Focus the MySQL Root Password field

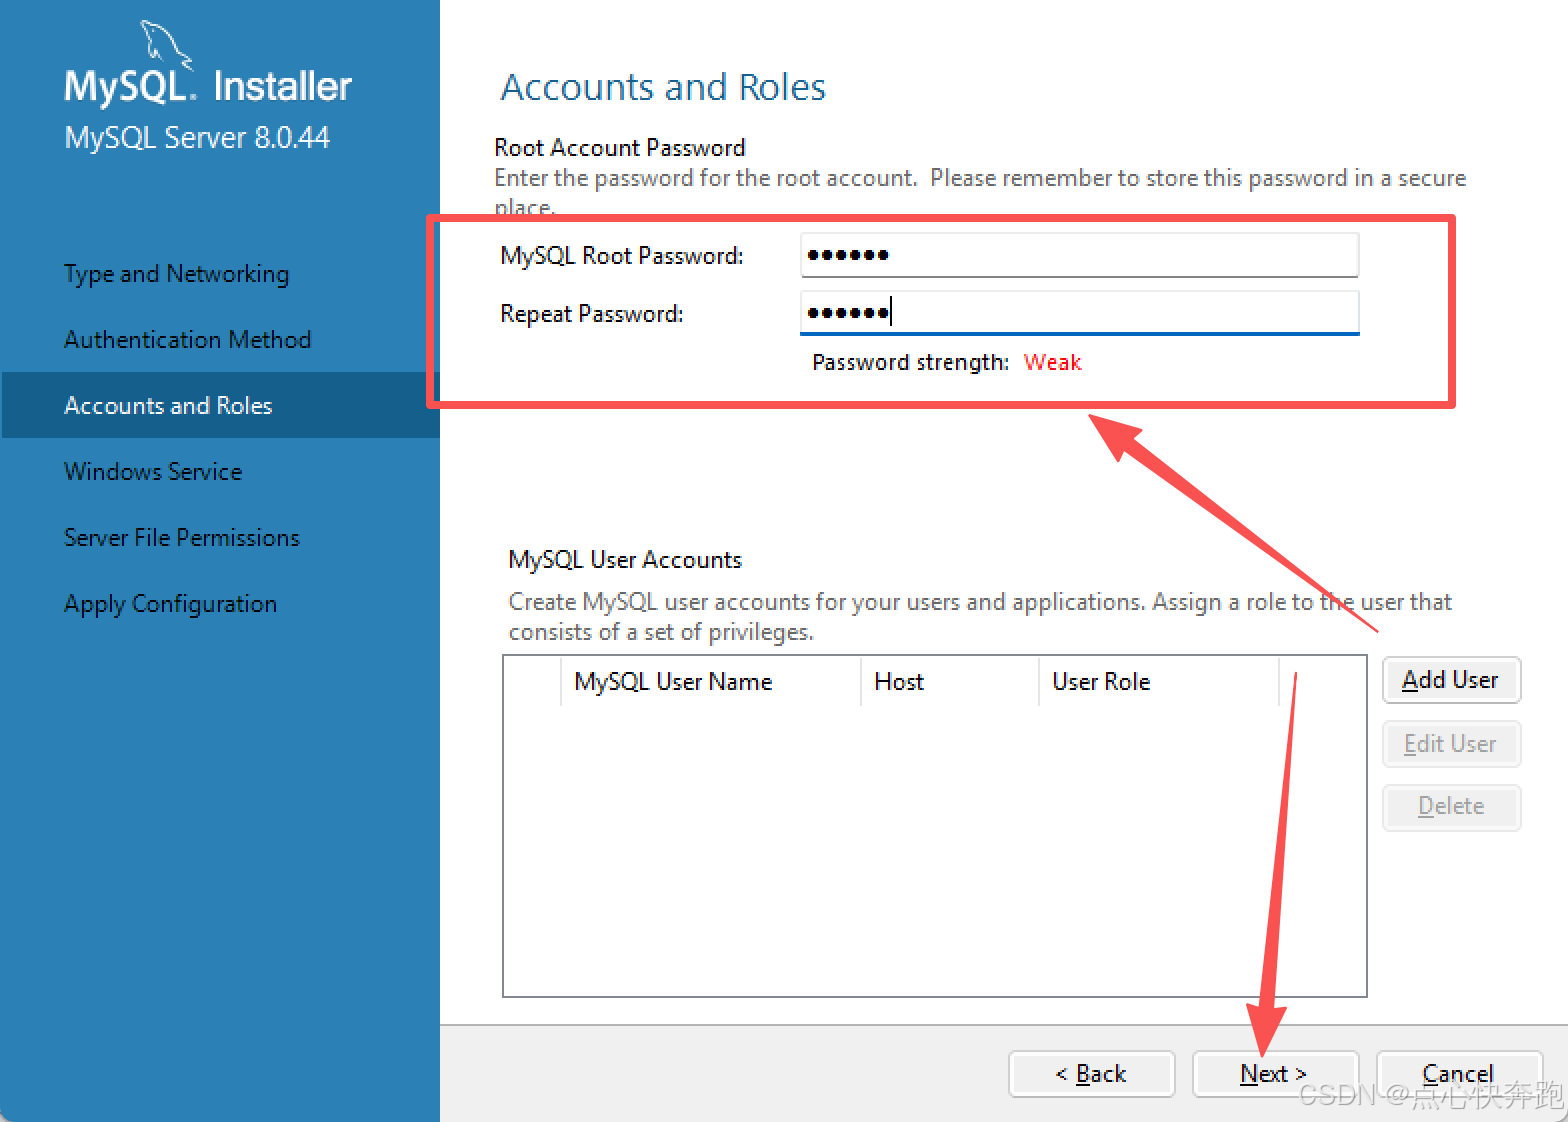1079,255
